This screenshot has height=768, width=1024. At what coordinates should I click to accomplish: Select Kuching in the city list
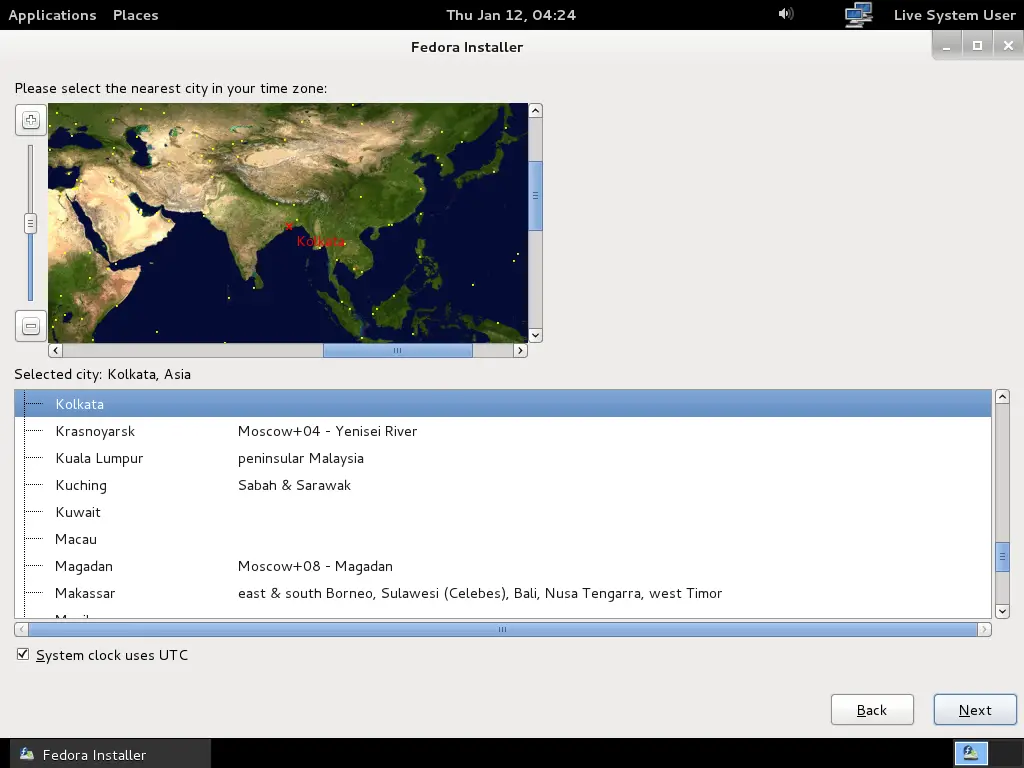pyautogui.click(x=503, y=485)
